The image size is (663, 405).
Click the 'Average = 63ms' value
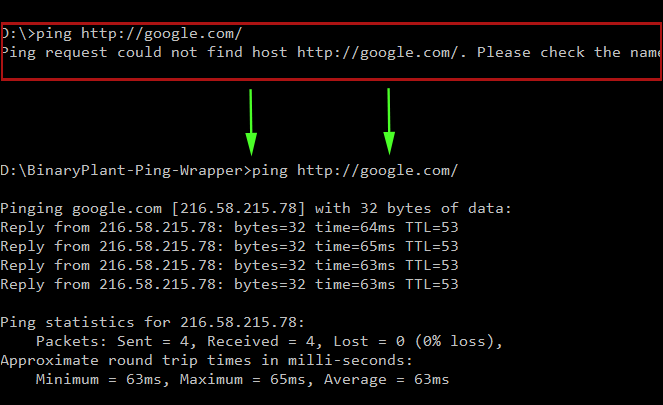386,380
